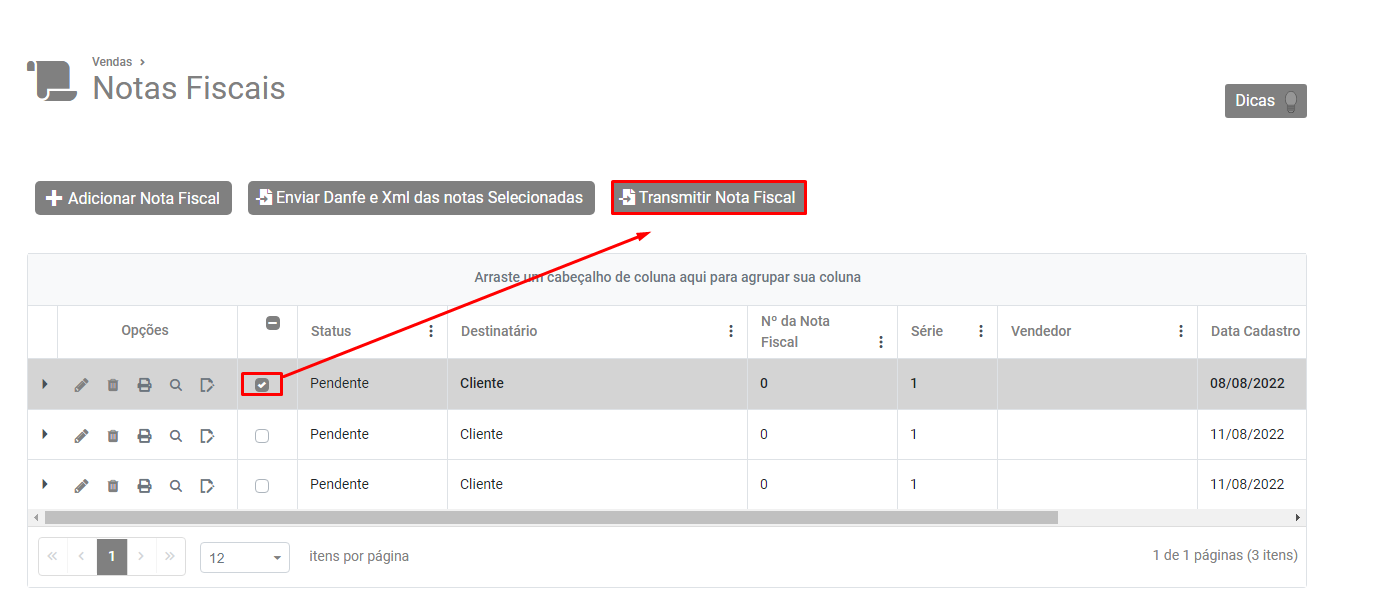Click the 'Arraste um cabeçalho de coluna' grouping area

pos(667,277)
